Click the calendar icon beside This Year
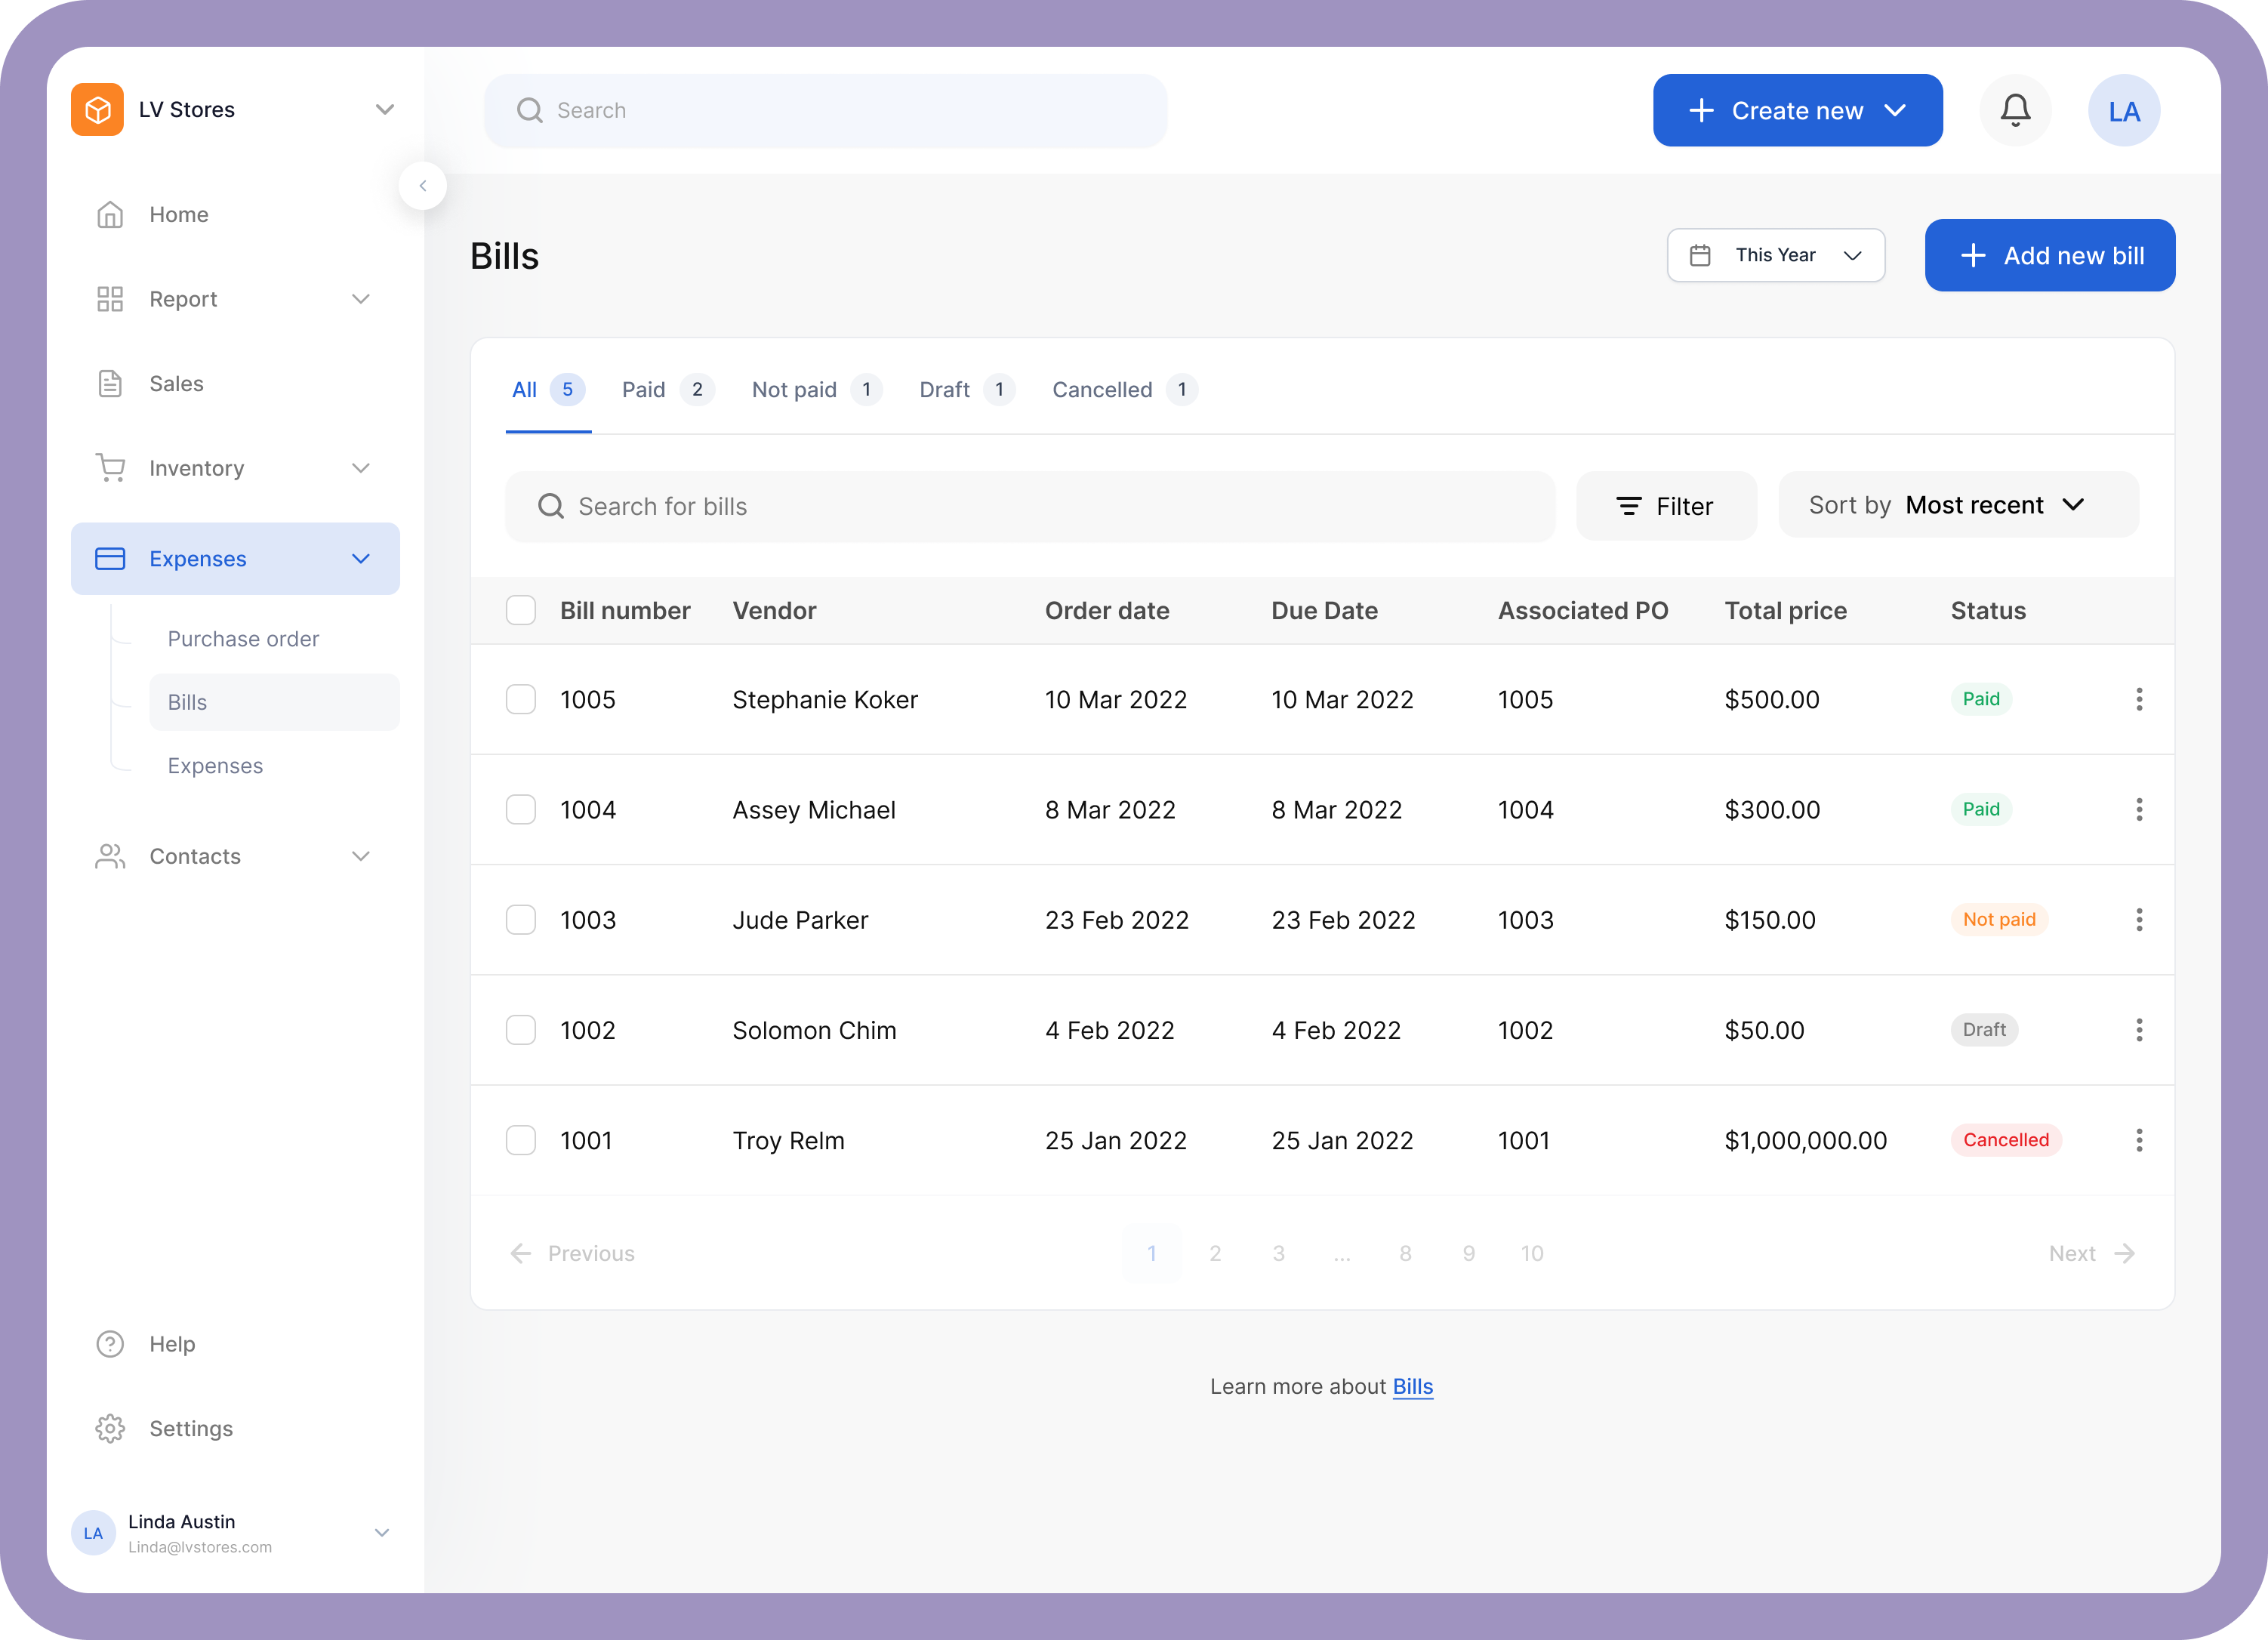 pos(1700,255)
